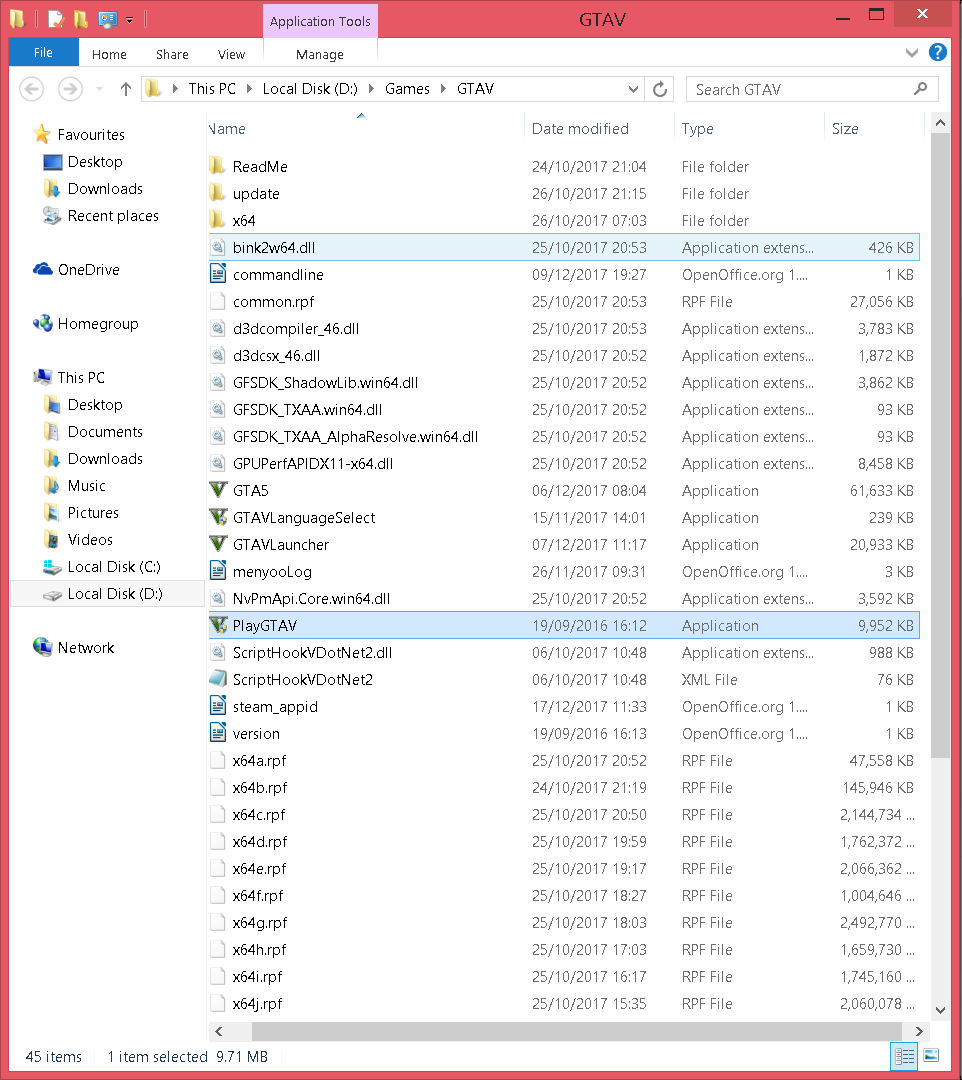Select the menyooLog document icon
Viewport: 962px width, 1080px height.
[218, 571]
